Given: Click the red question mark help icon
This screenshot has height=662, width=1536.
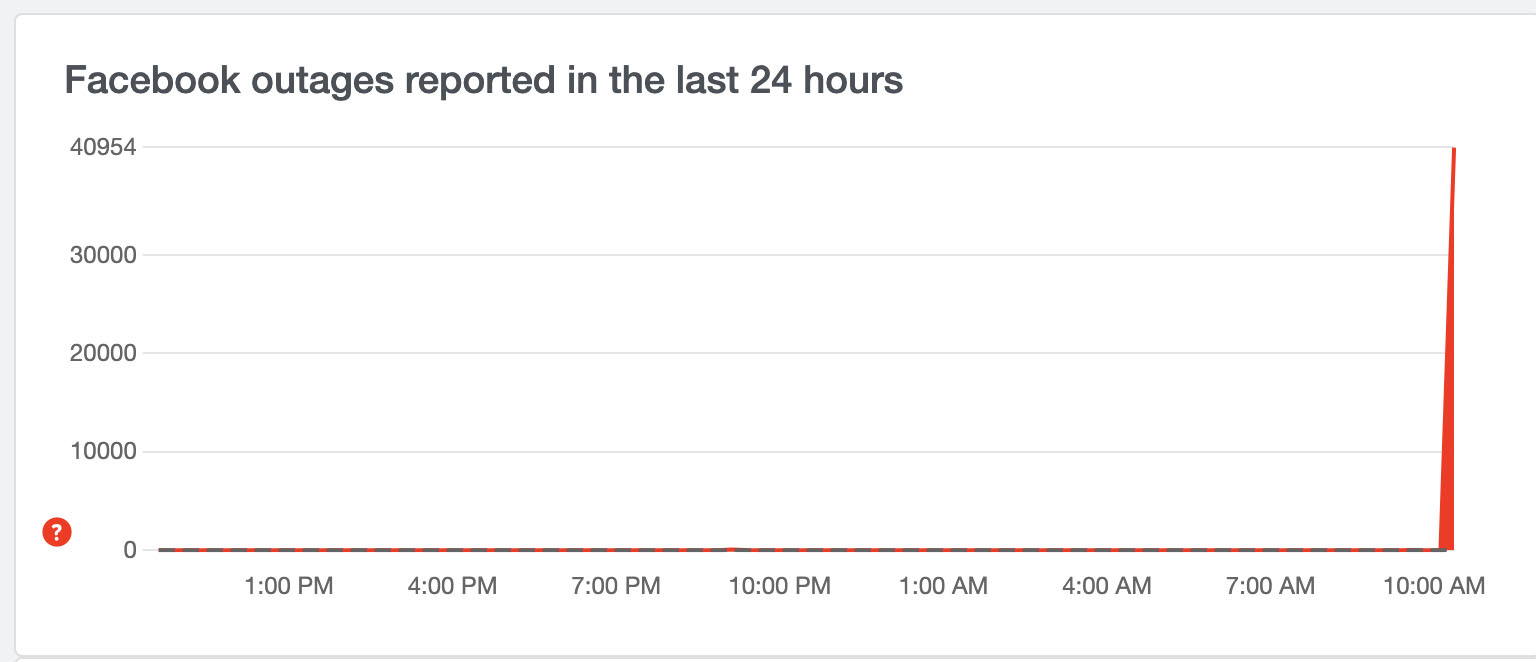Looking at the screenshot, I should point(57,533).
